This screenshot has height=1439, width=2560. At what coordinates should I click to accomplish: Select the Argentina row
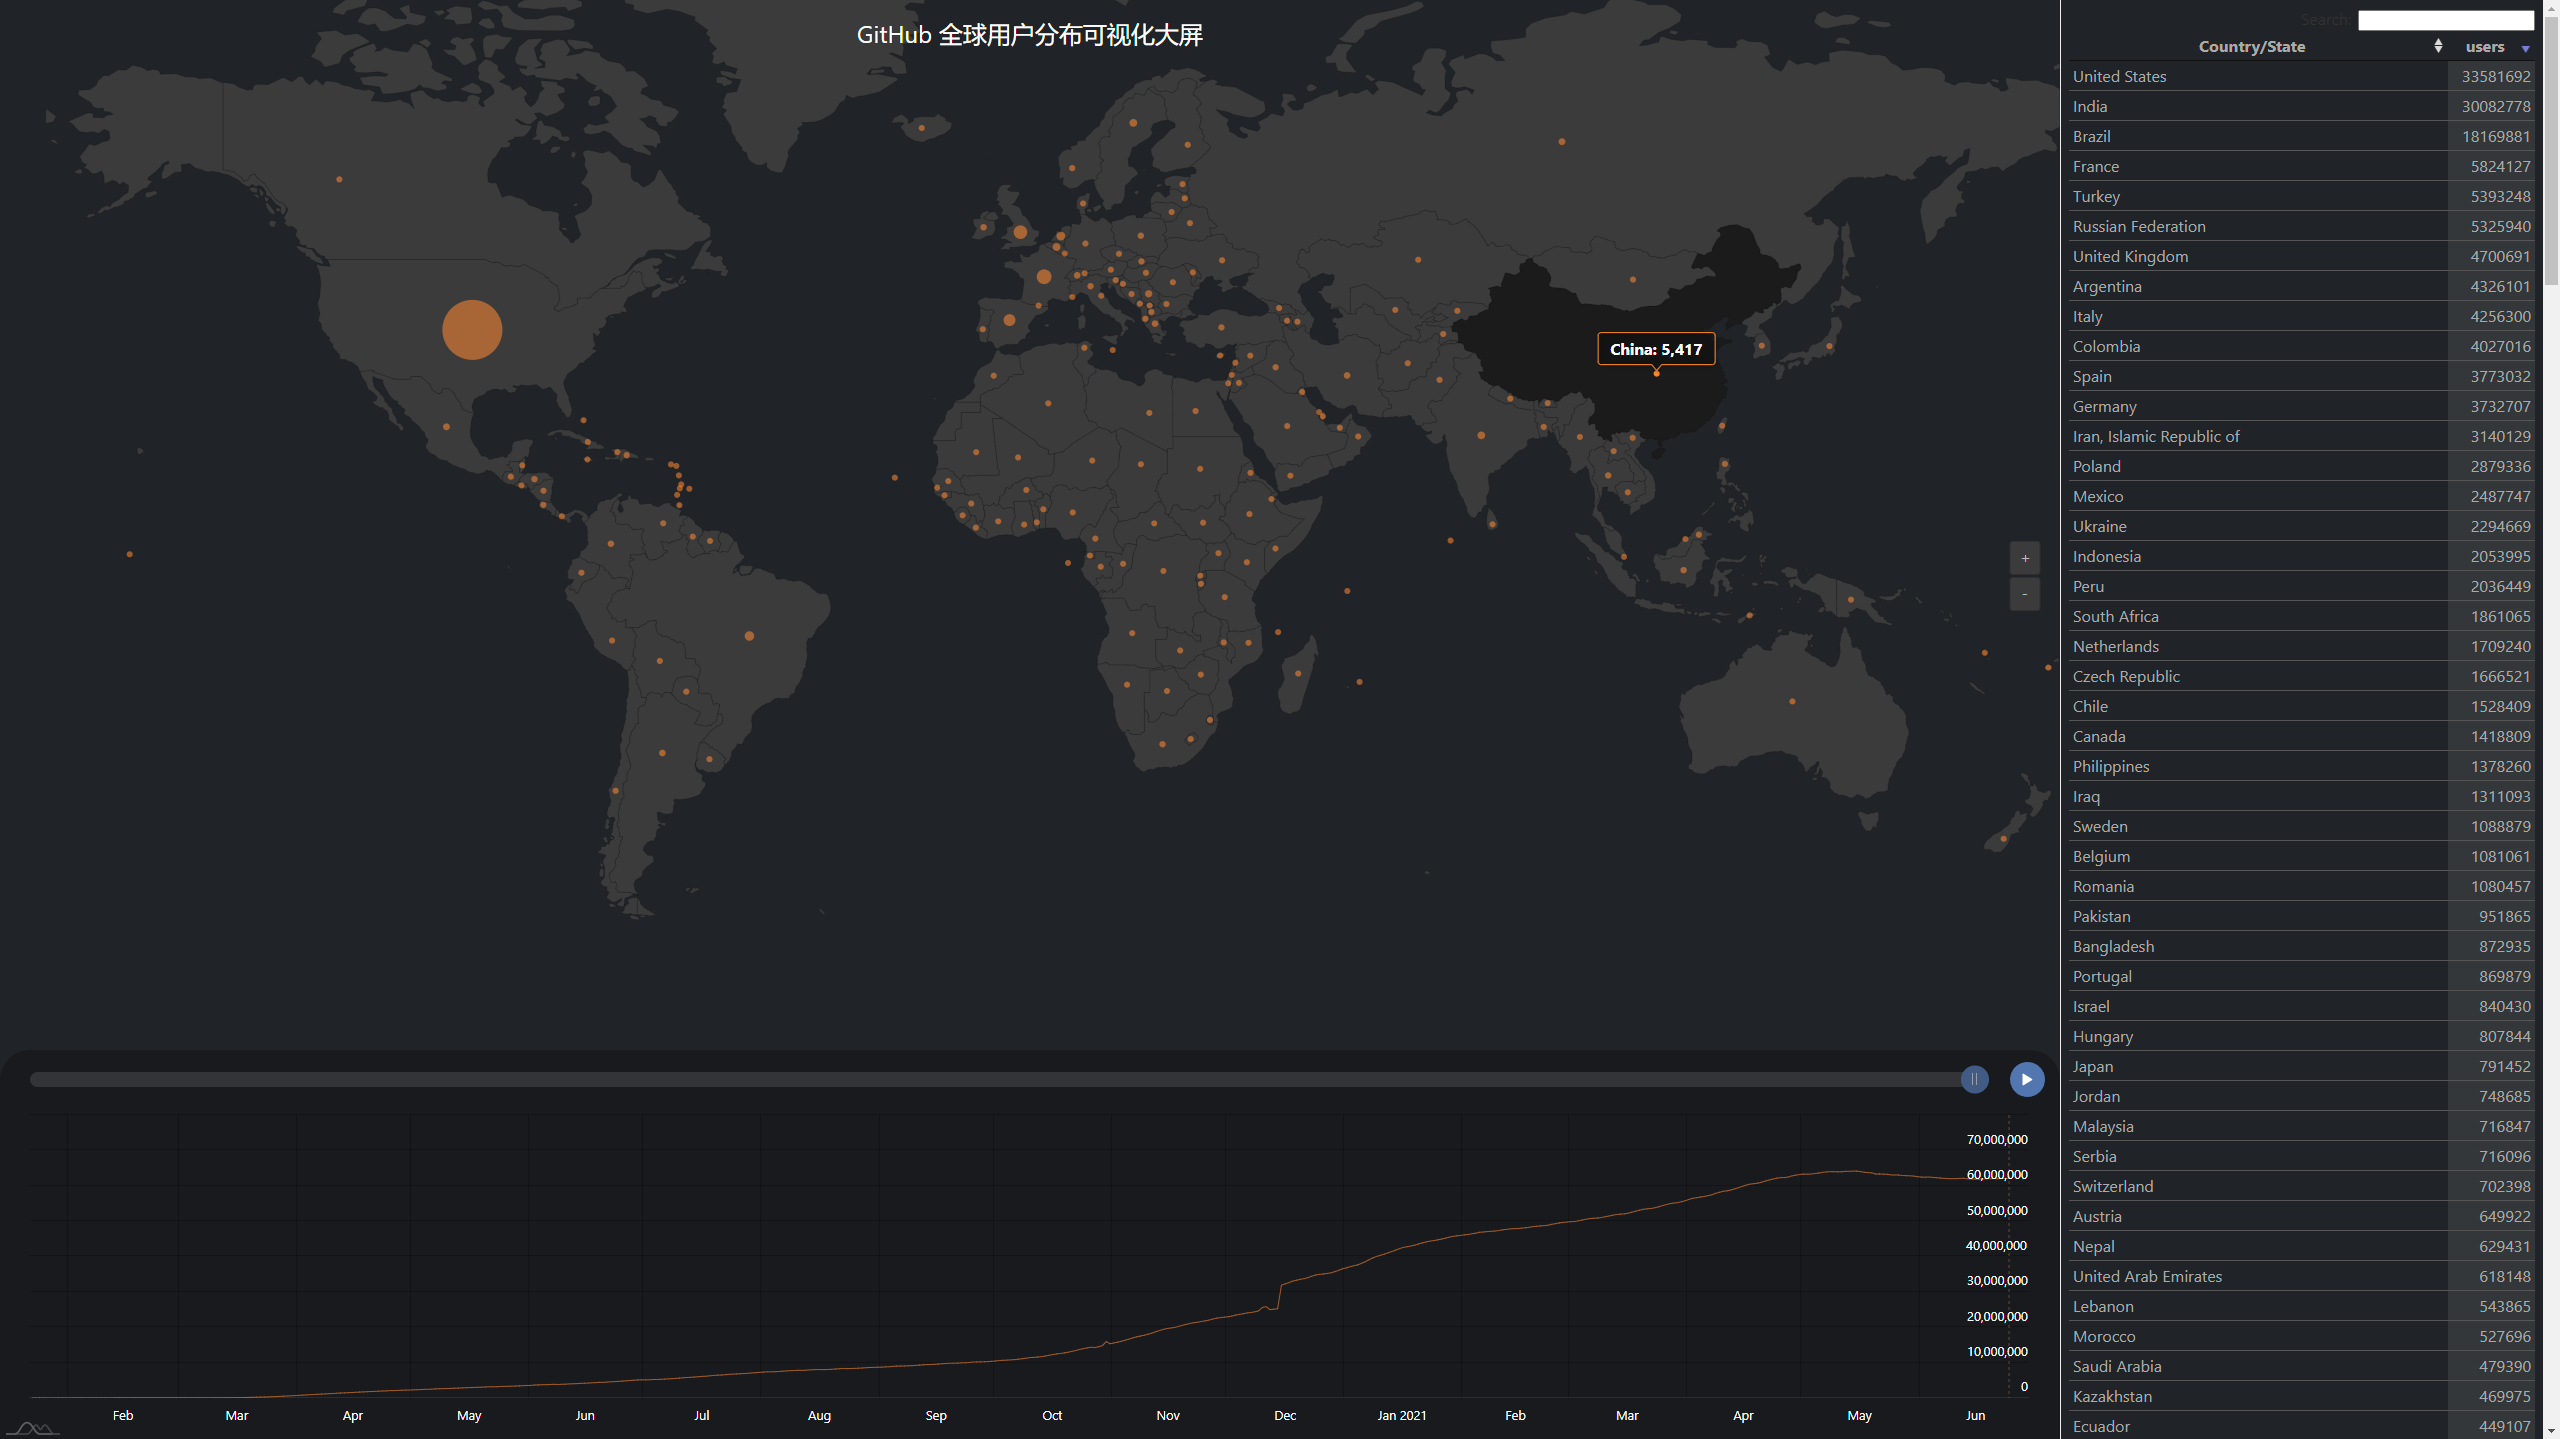tap(2301, 286)
